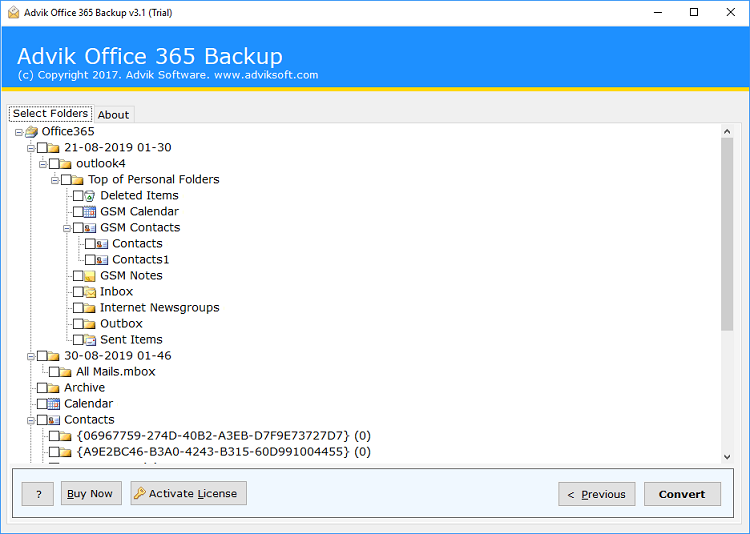Image resolution: width=750 pixels, height=534 pixels.
Task: Click the GSM Contacts card icon
Action: (x=89, y=228)
